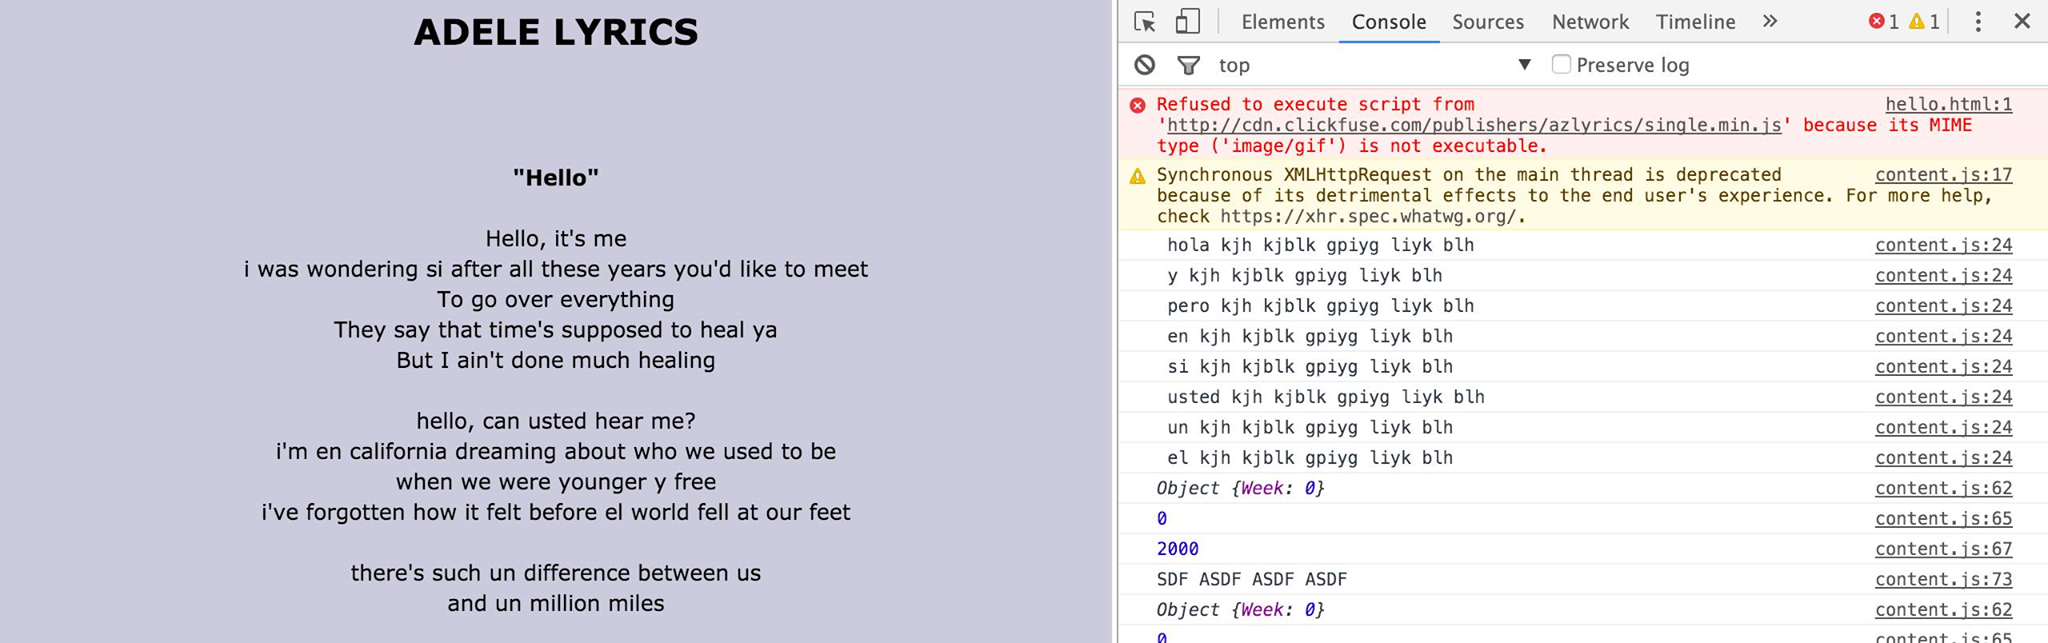The height and width of the screenshot is (643, 2048).
Task: Enable the Preserve log checkbox
Action: [1561, 64]
